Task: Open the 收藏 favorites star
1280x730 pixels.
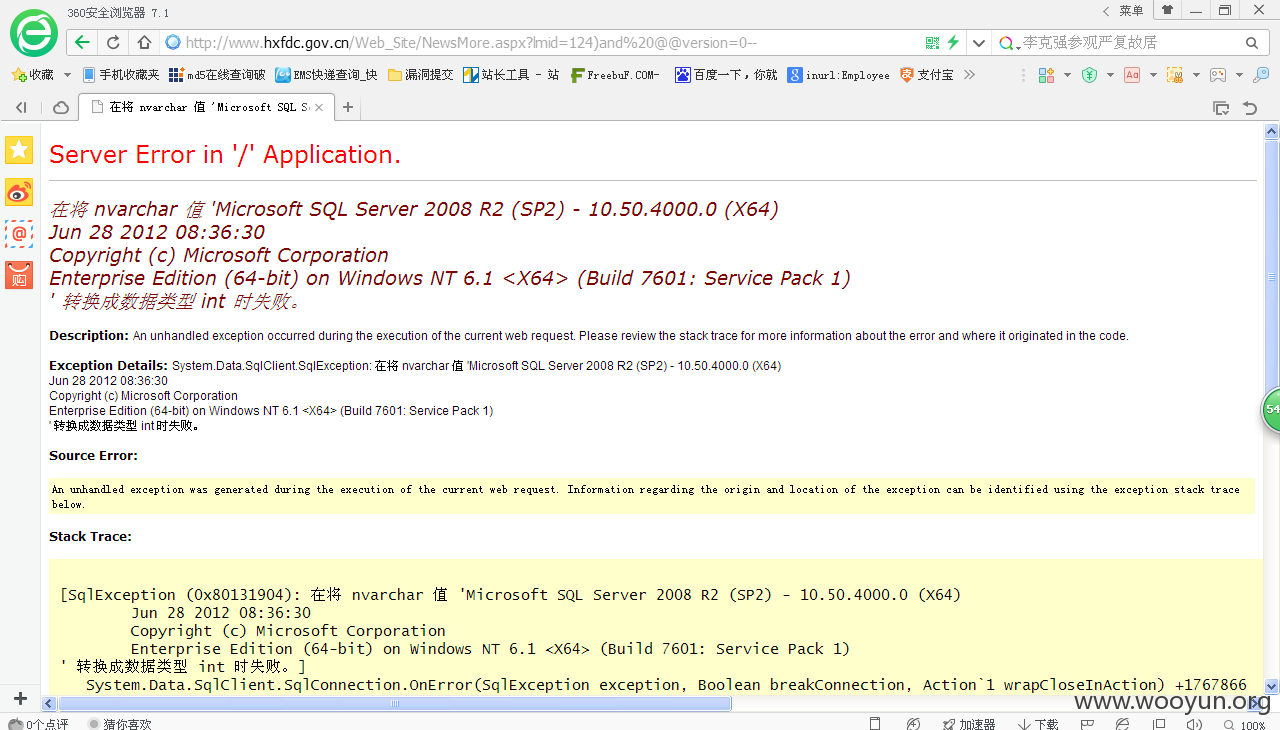Action: tap(32, 75)
